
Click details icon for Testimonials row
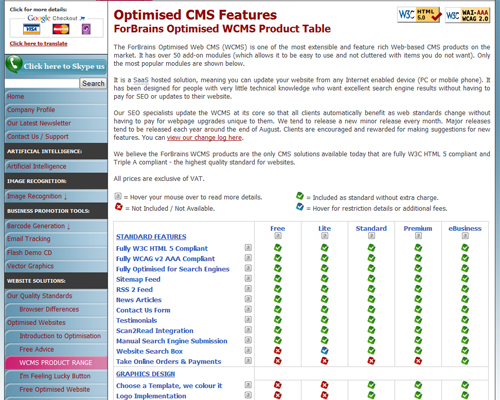coord(248,320)
